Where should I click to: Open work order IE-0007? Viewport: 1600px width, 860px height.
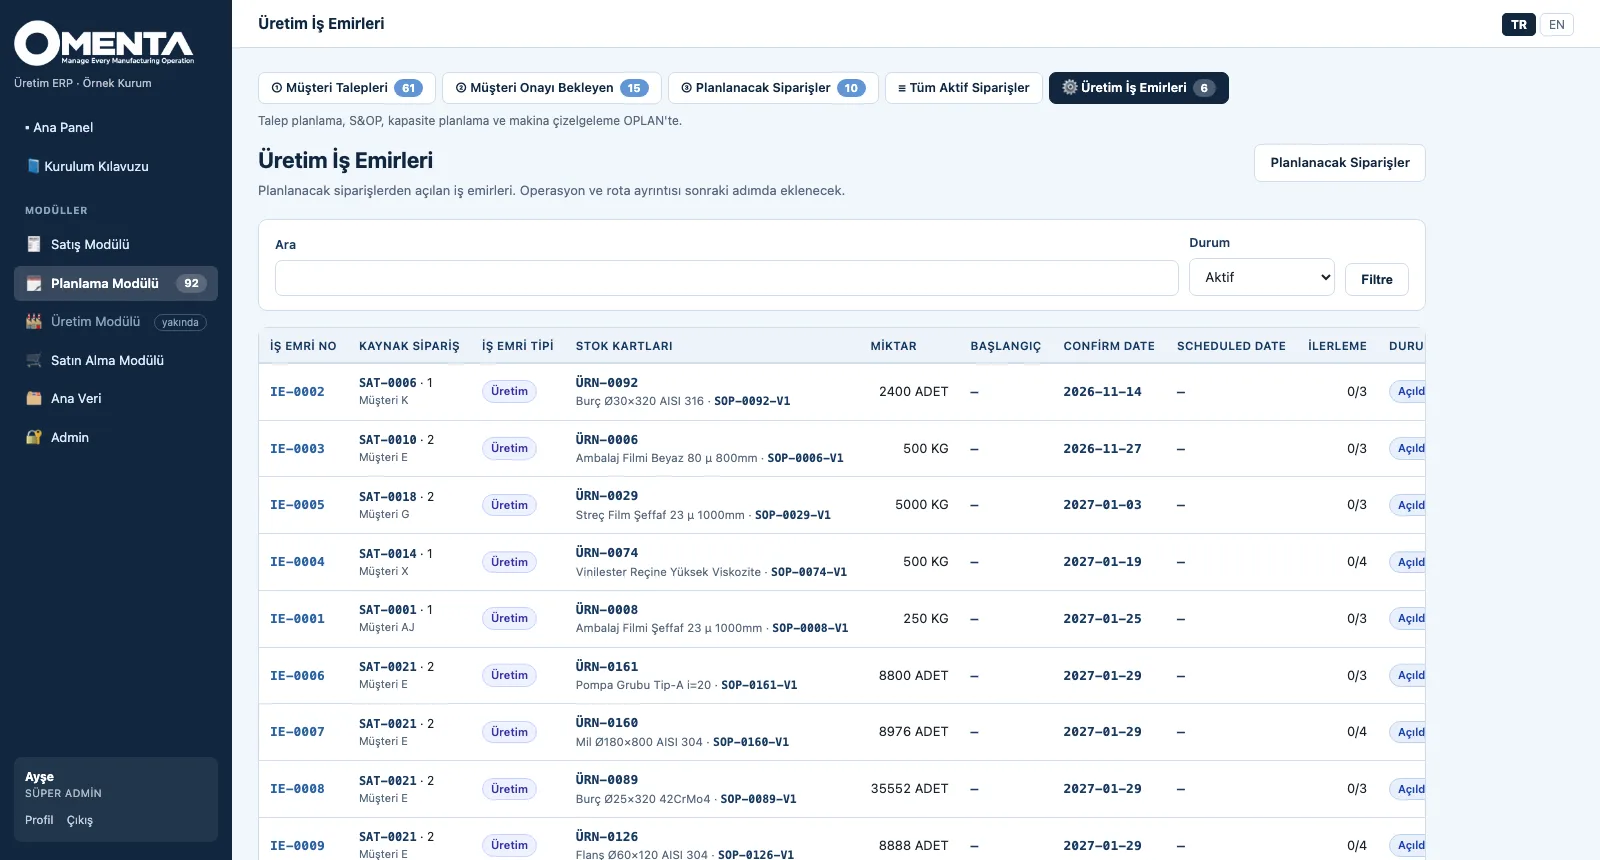pos(297,732)
